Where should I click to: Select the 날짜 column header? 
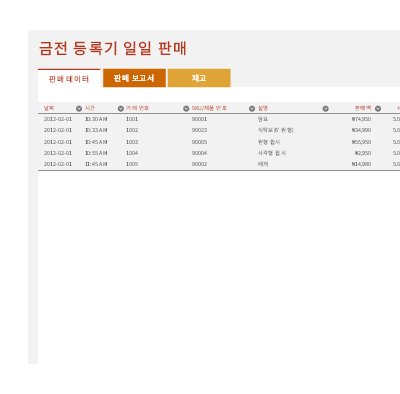pyautogui.click(x=49, y=108)
